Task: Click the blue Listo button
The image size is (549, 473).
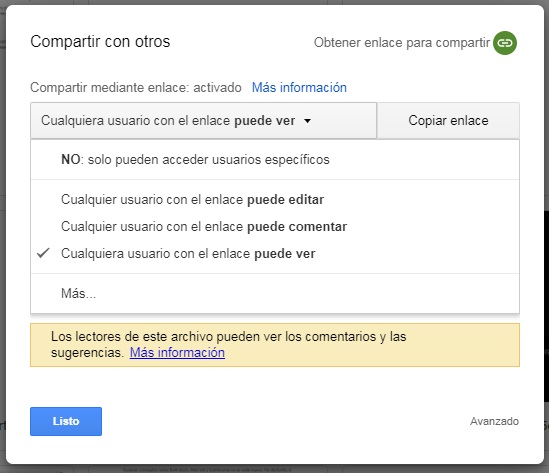Action: 66,421
